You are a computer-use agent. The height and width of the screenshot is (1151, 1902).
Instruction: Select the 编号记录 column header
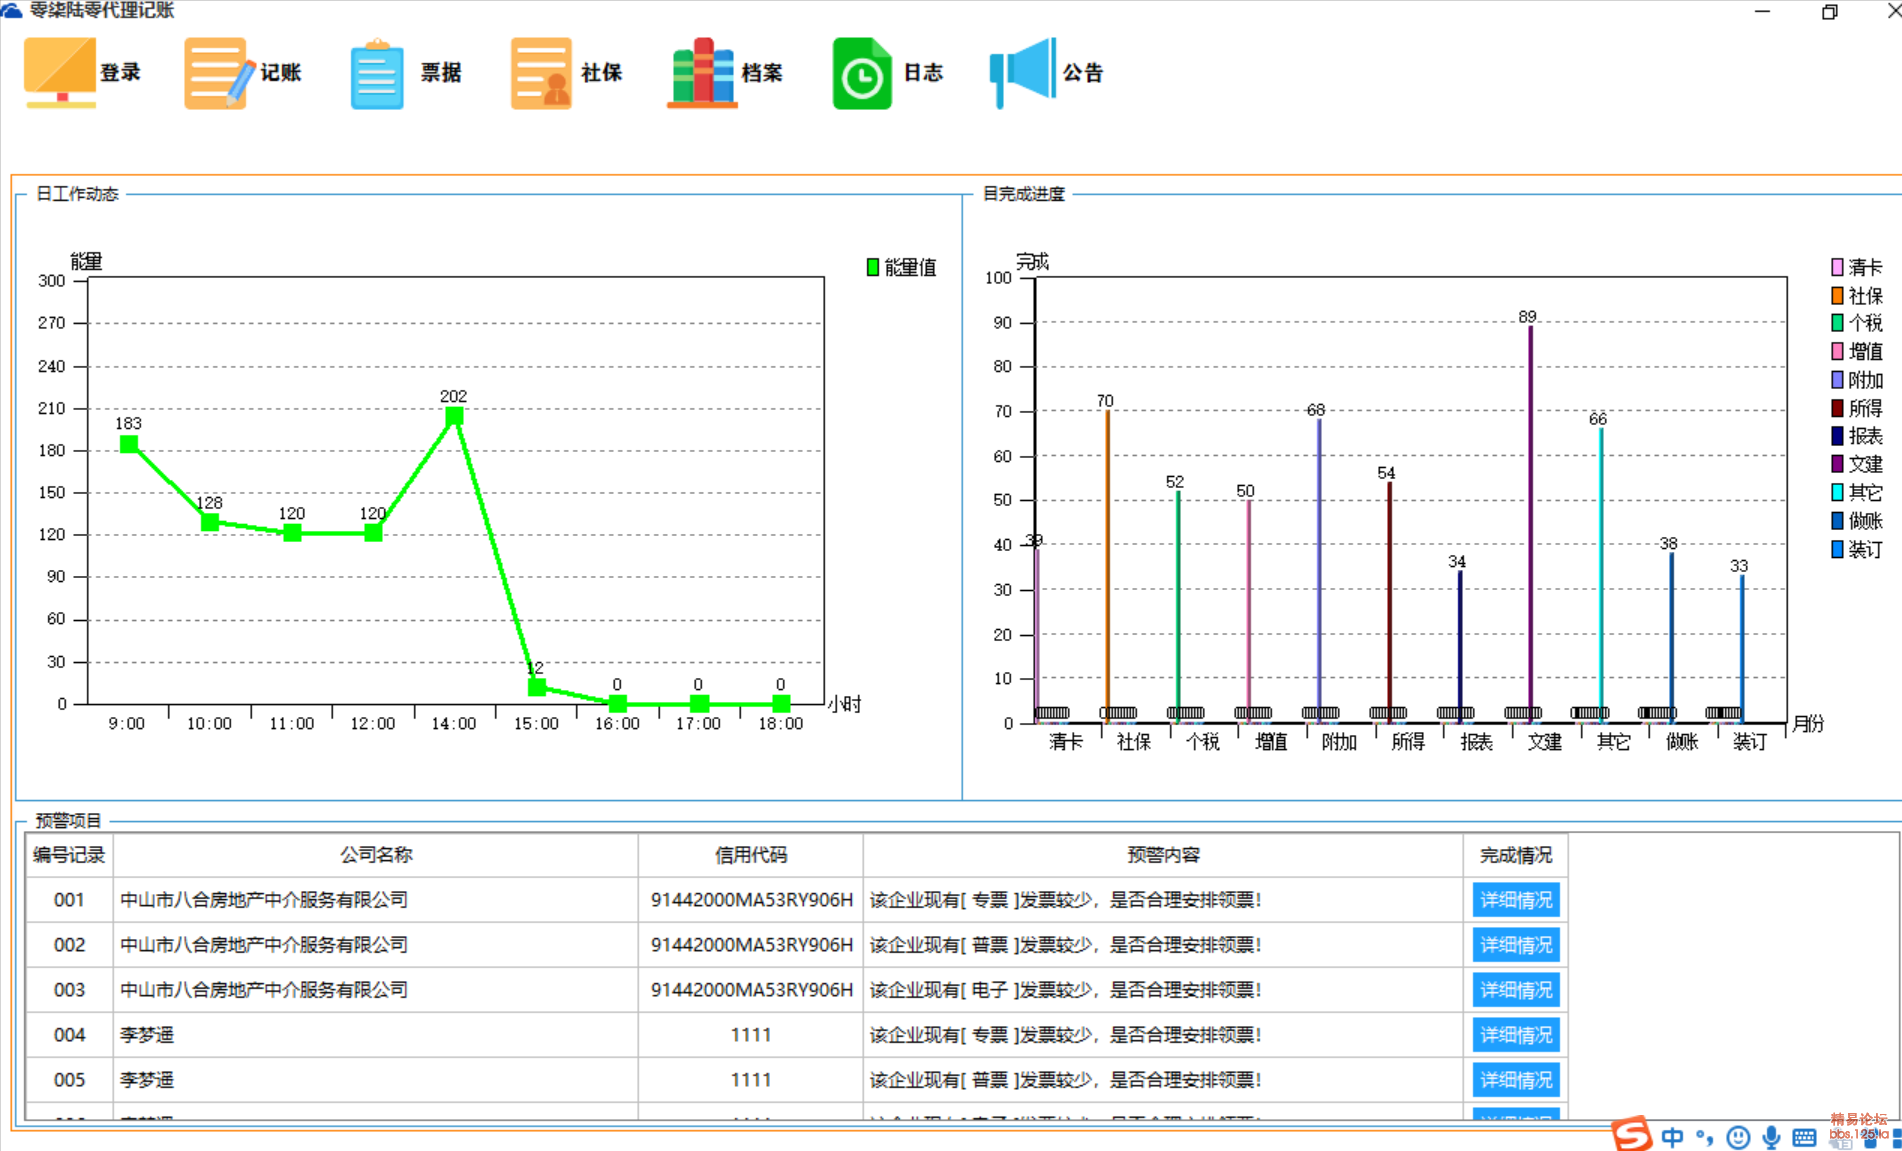pos(69,855)
